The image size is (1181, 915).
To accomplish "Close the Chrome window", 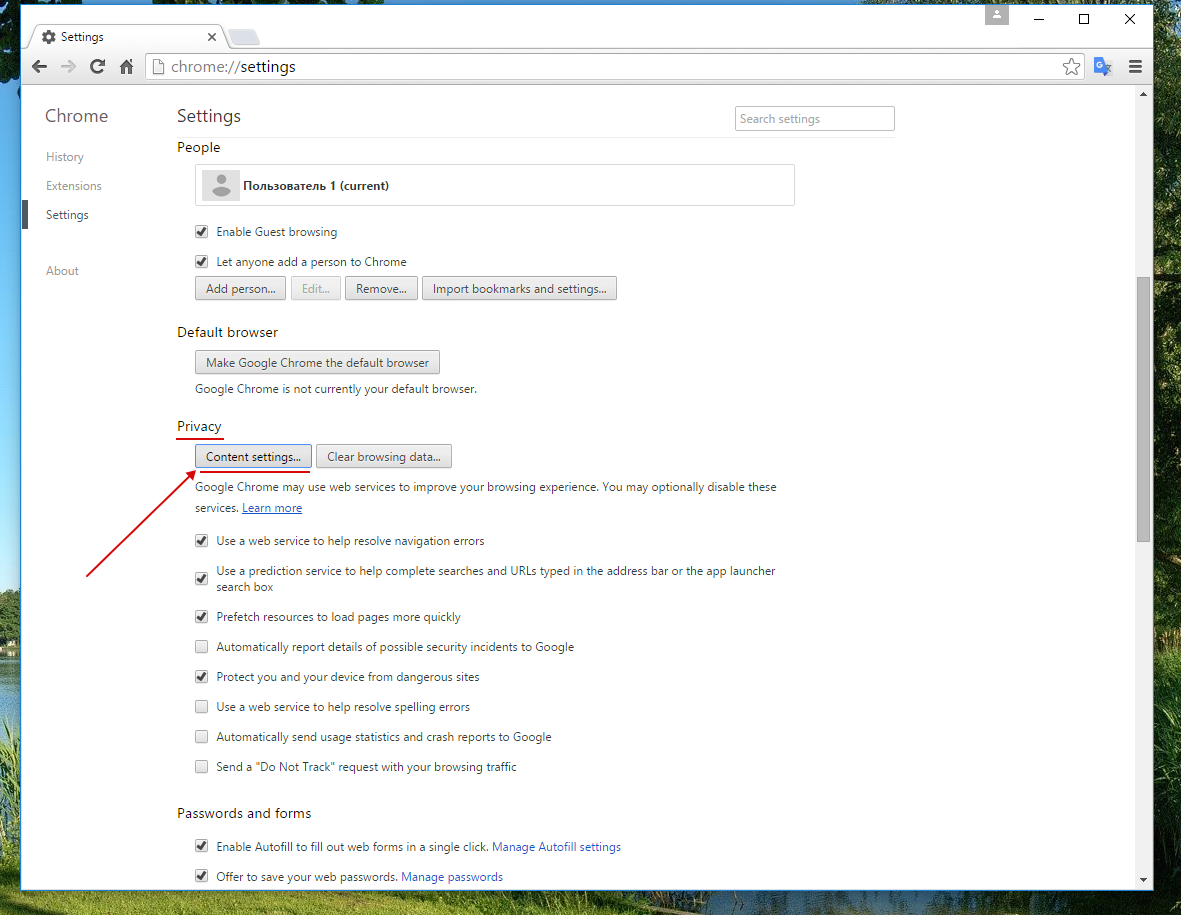I will point(1130,19).
